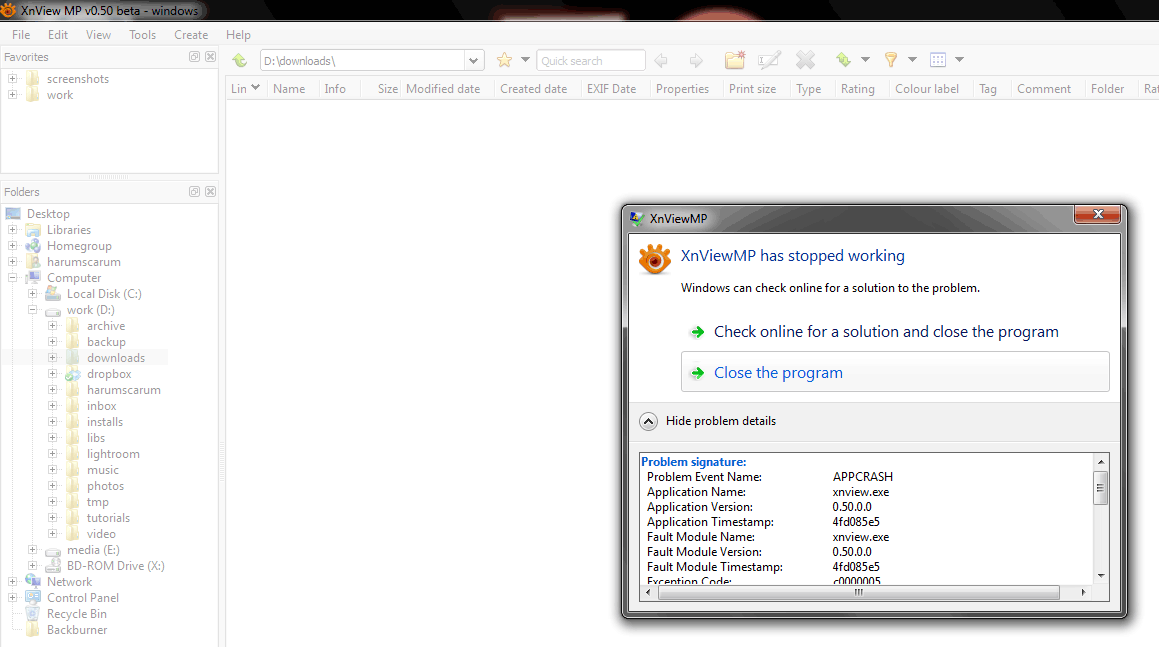Open the View menu
Image resolution: width=1159 pixels, height=647 pixels.
(x=98, y=35)
